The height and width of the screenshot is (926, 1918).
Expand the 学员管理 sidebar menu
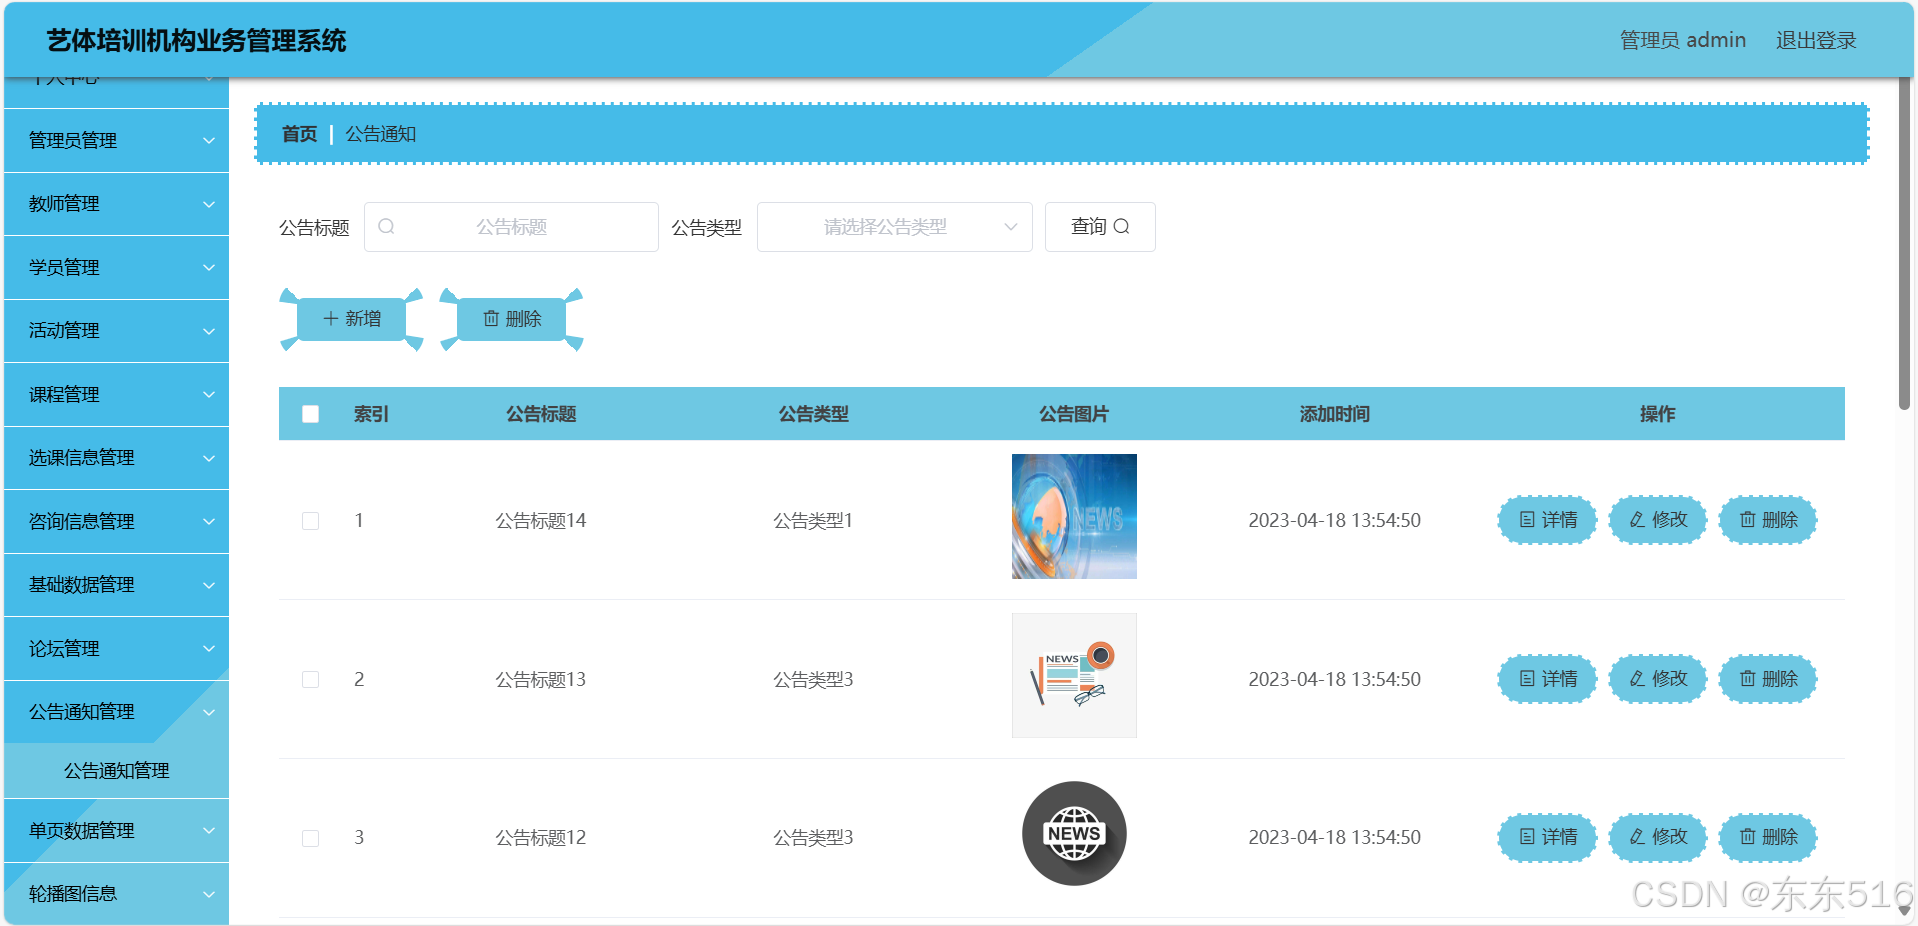pos(117,268)
